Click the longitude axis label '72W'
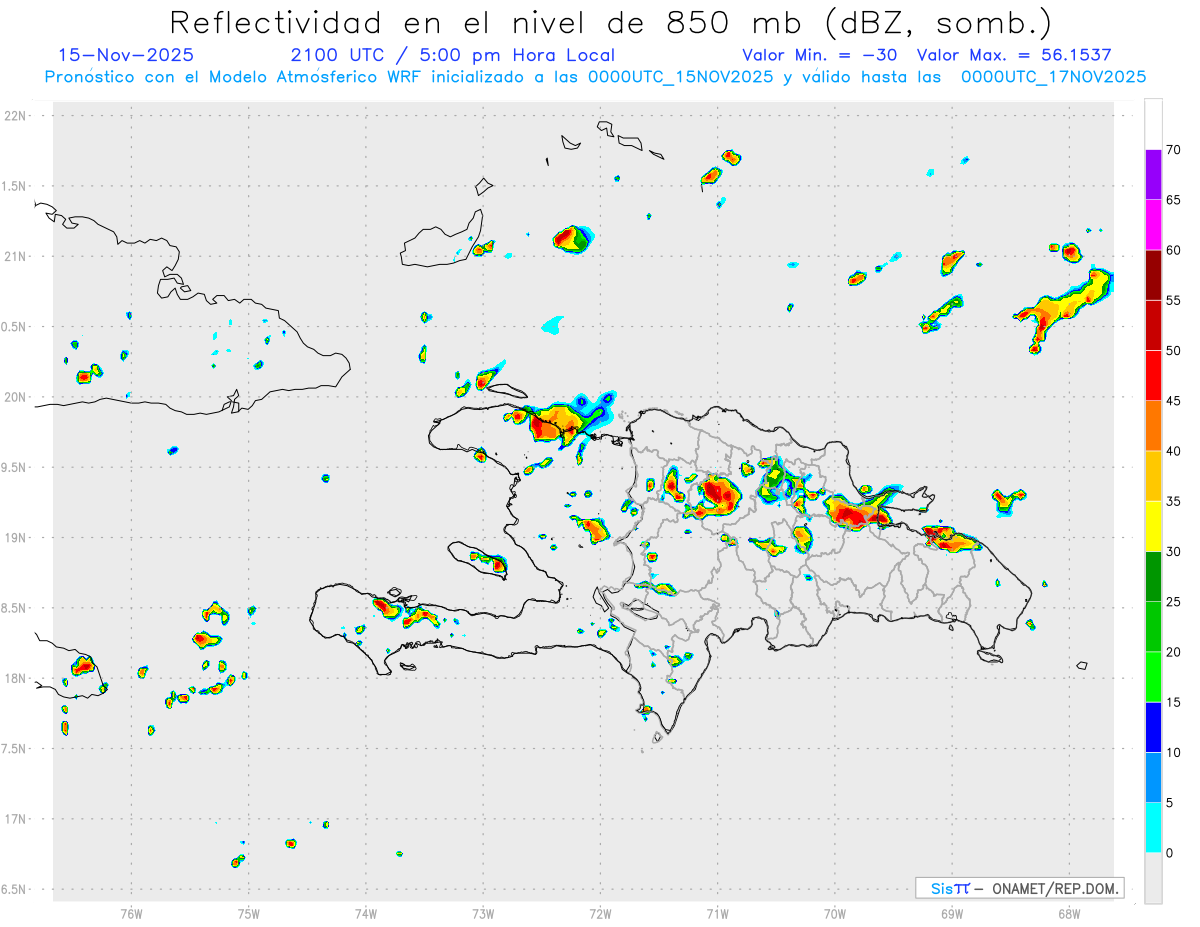This screenshot has width=1200, height=927. [600, 913]
